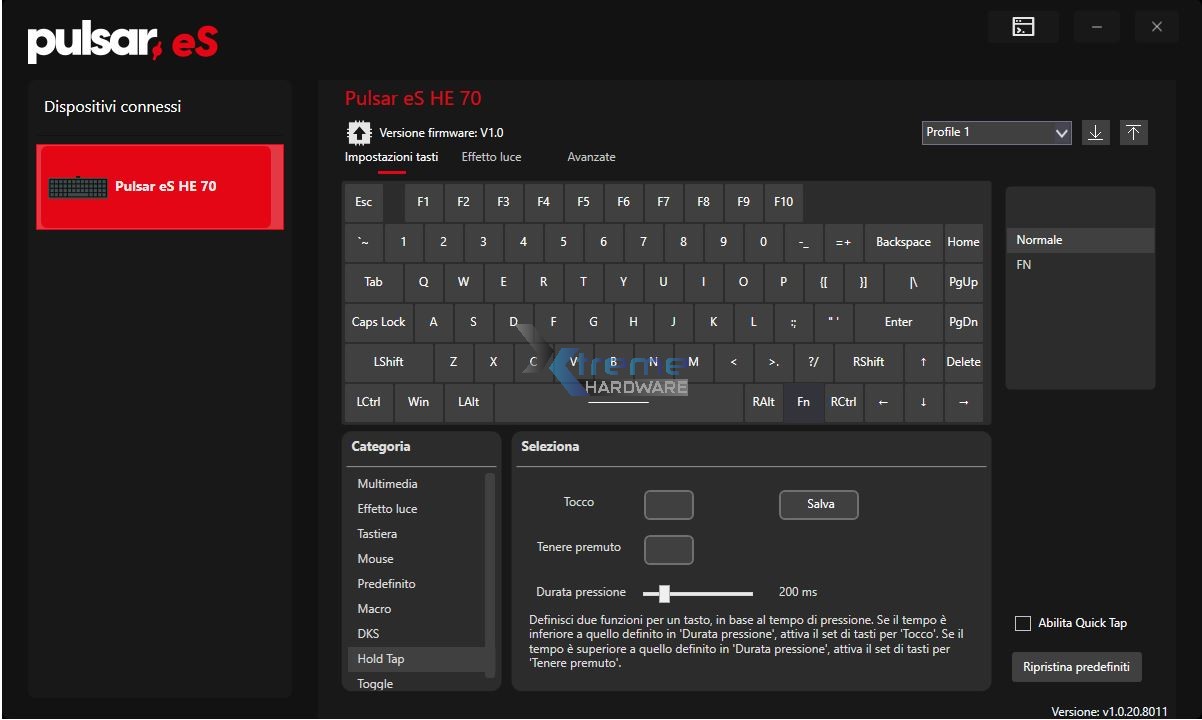This screenshot has height=720, width=1202.
Task: Click the Esc key in the layout
Action: point(363,202)
